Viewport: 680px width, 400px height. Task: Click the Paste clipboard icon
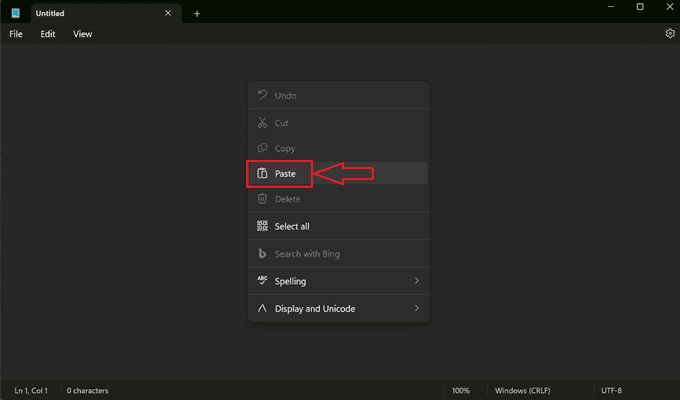pos(262,174)
